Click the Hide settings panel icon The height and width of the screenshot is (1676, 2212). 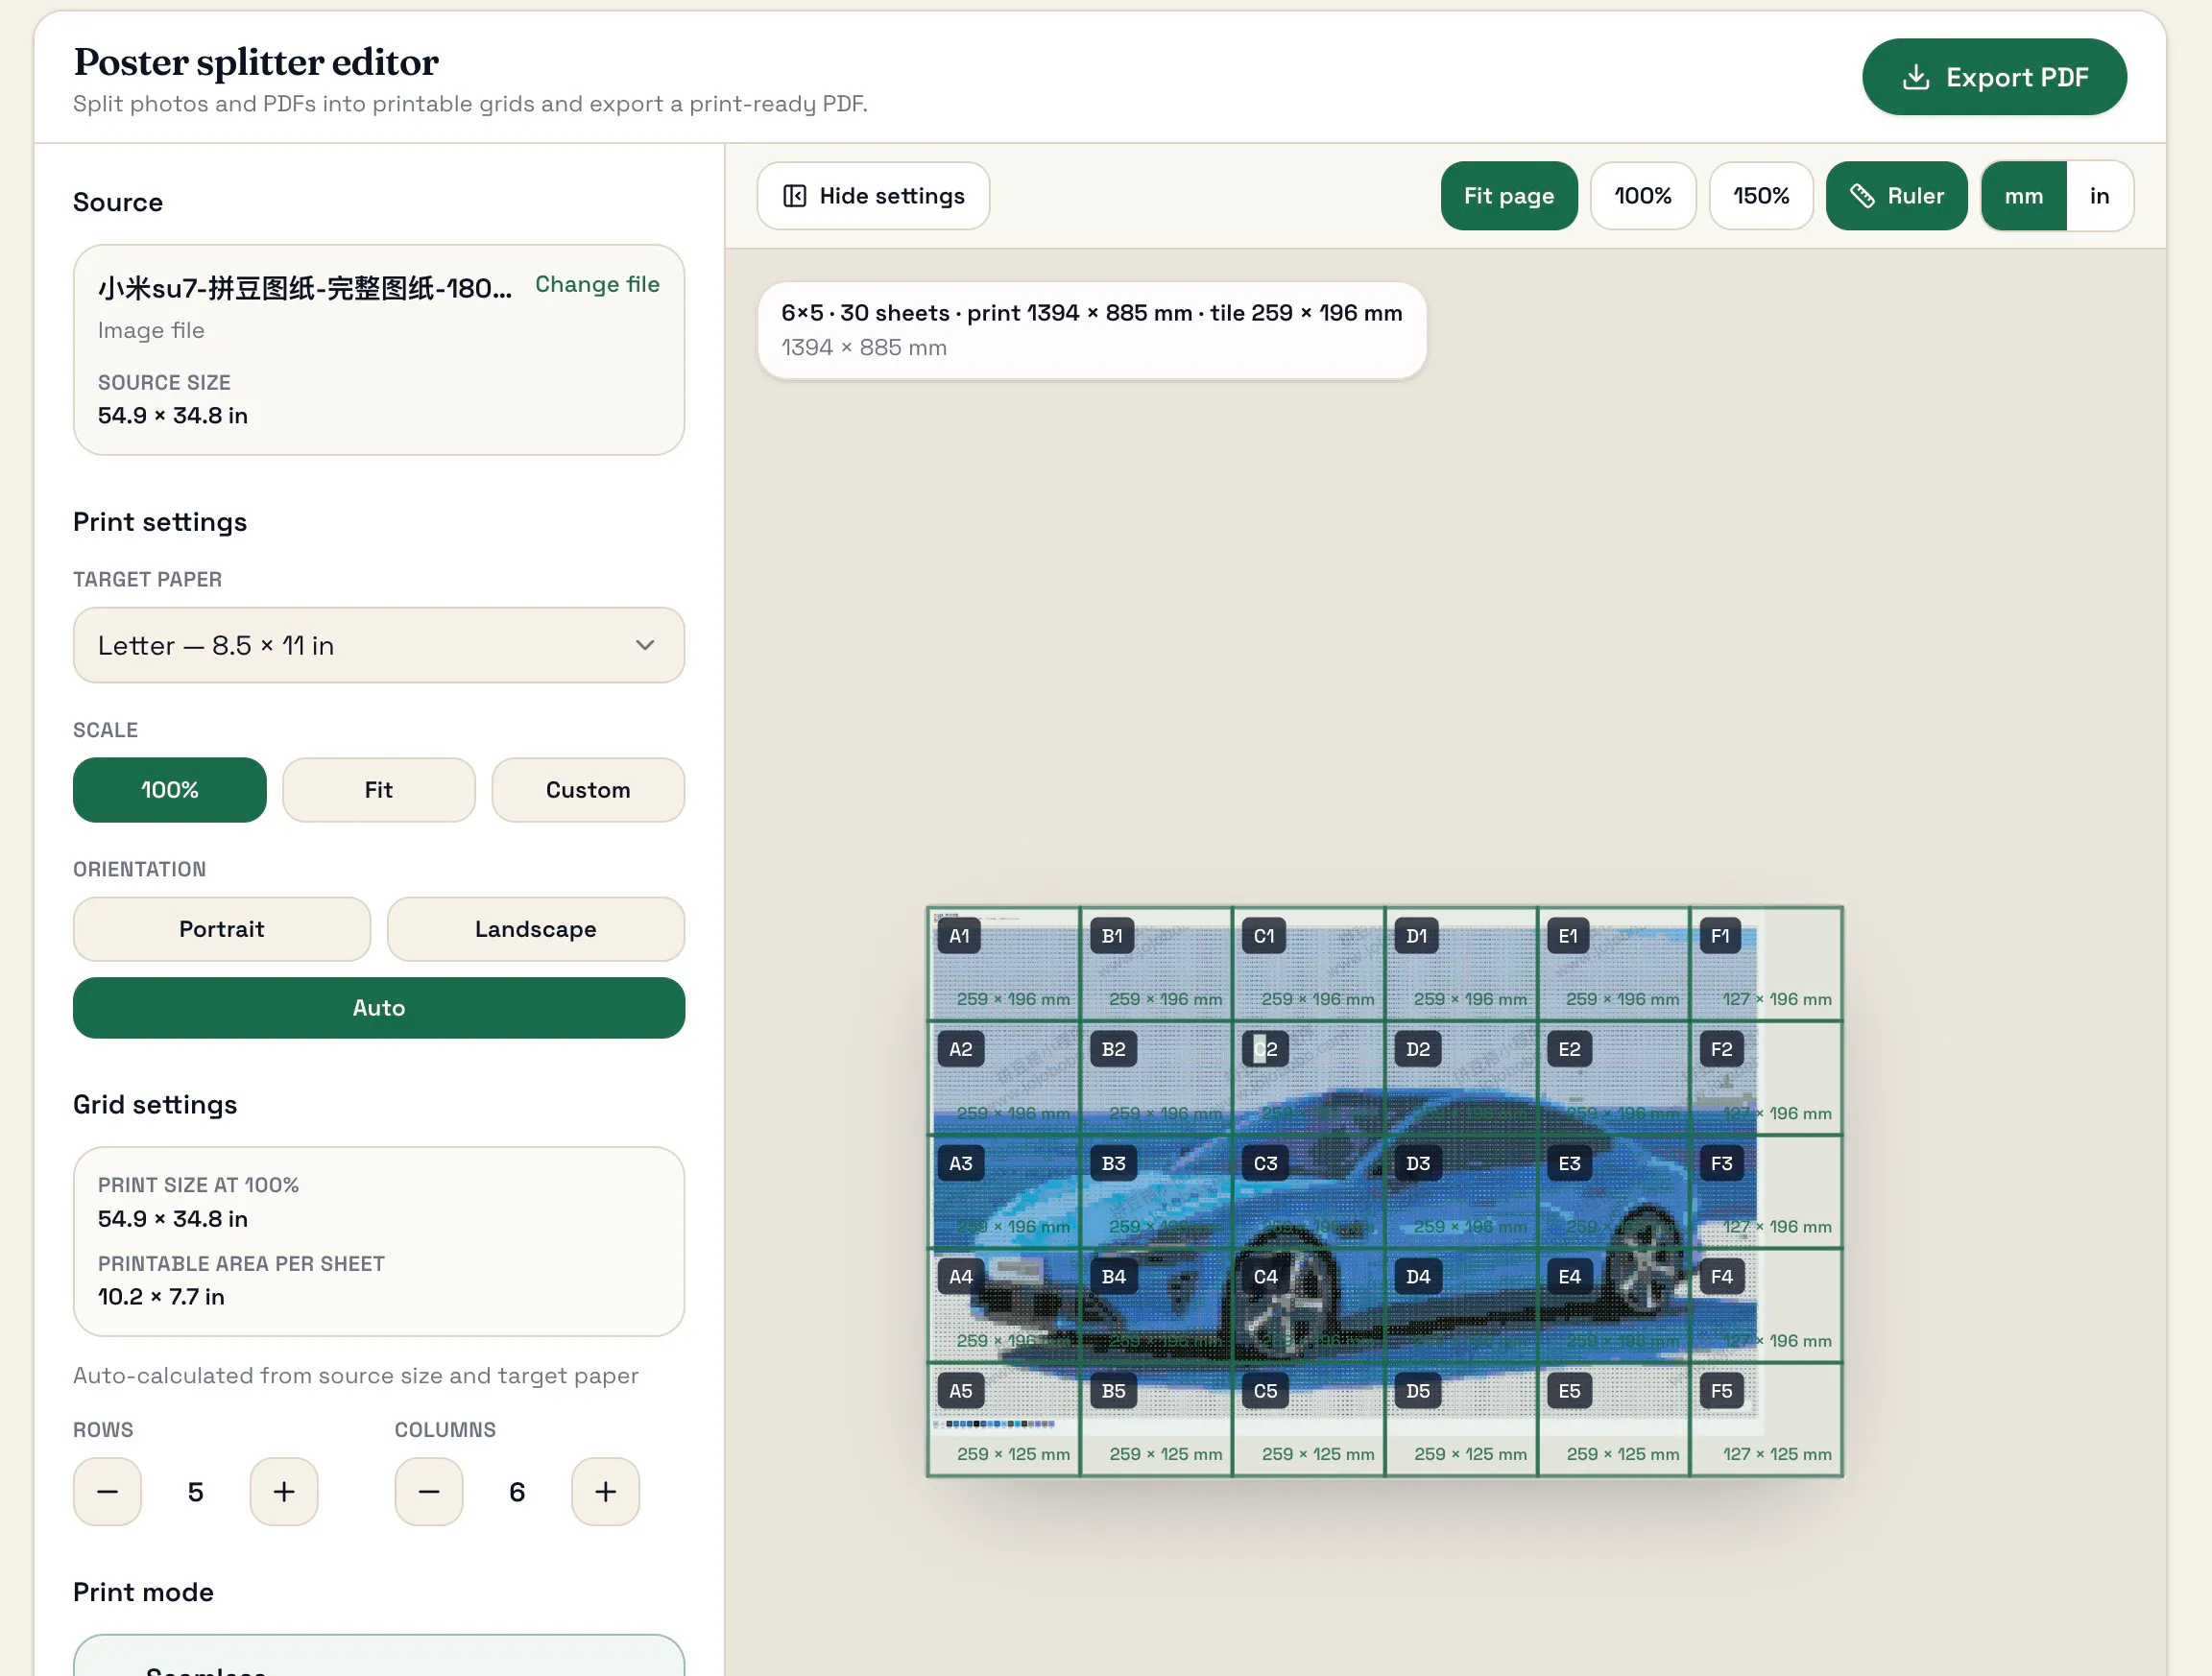(794, 196)
